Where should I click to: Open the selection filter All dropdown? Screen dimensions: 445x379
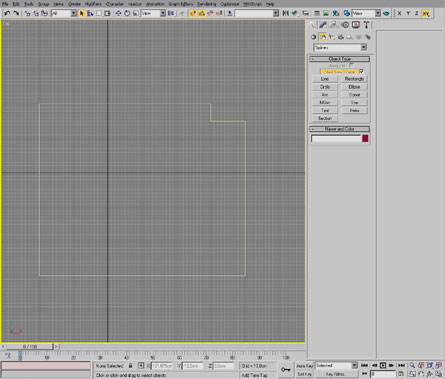point(64,13)
